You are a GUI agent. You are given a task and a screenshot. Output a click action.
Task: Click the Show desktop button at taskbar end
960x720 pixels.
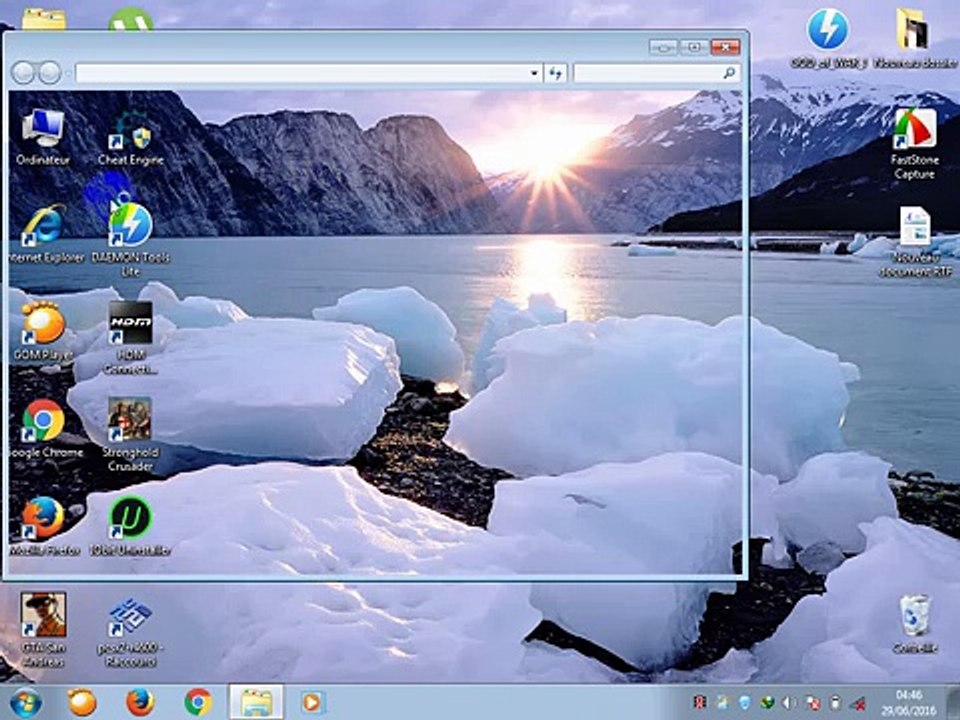coord(954,702)
